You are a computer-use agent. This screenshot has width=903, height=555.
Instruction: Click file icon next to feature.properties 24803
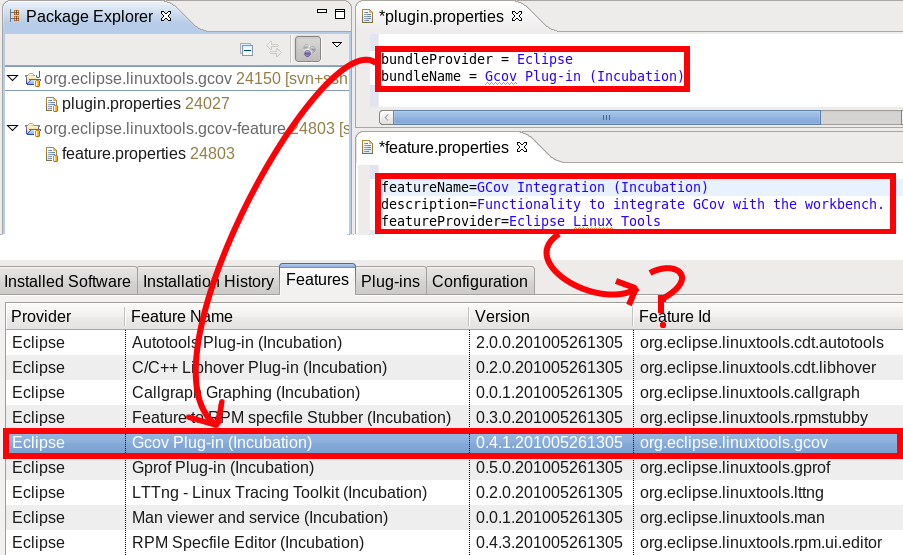pos(52,154)
